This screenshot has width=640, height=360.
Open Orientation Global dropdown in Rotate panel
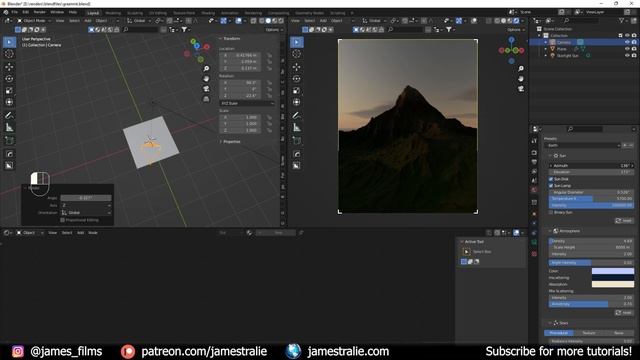tap(86, 213)
